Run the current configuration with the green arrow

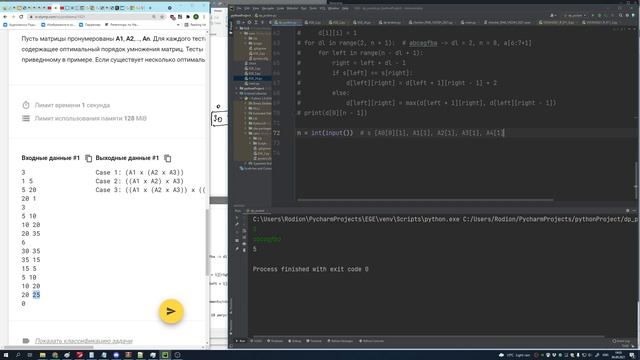[x=593, y=16]
